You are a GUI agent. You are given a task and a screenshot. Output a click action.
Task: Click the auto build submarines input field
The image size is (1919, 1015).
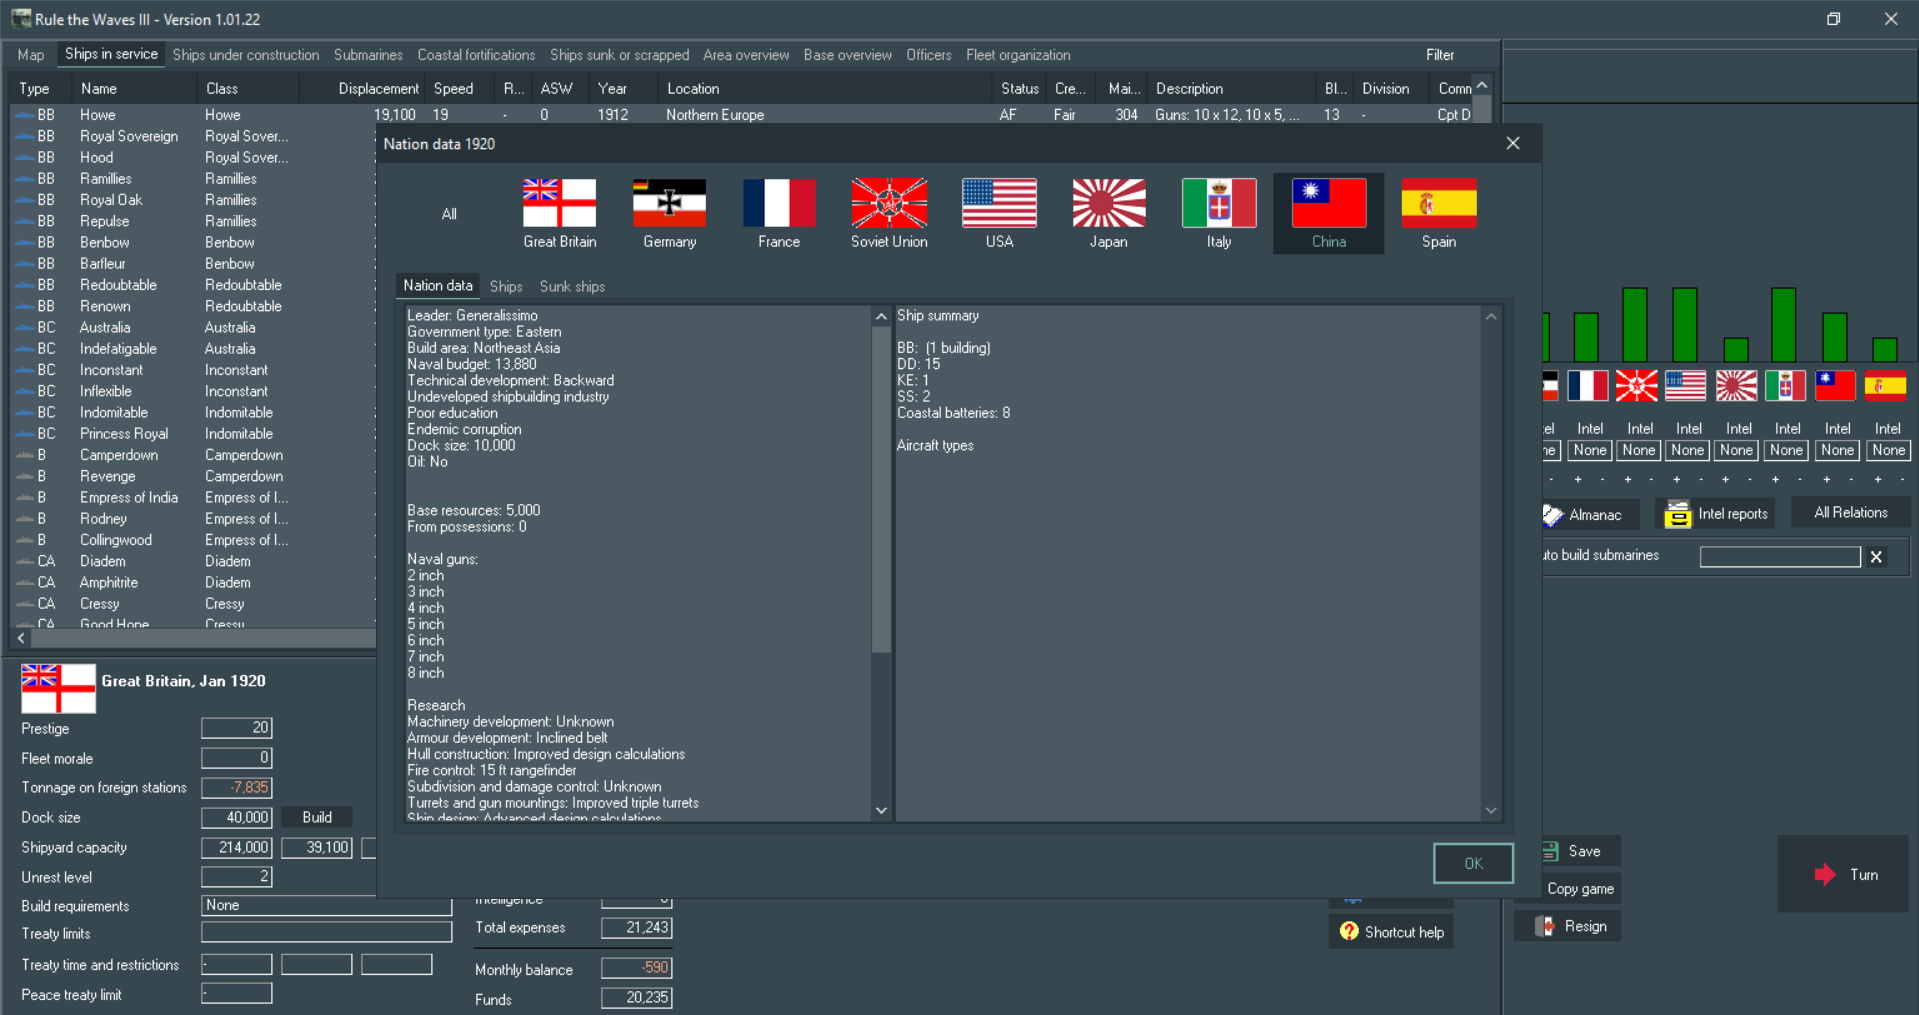(1779, 556)
